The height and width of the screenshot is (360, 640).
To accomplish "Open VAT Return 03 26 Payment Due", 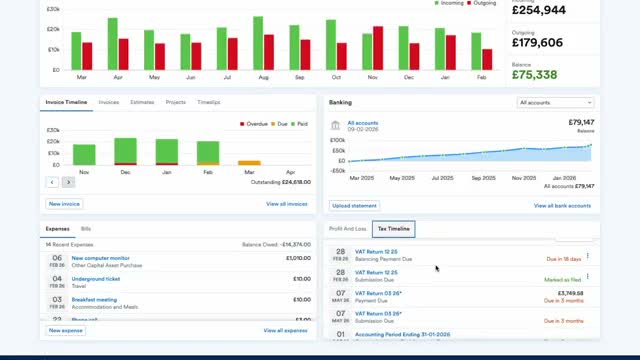I will (x=378, y=293).
